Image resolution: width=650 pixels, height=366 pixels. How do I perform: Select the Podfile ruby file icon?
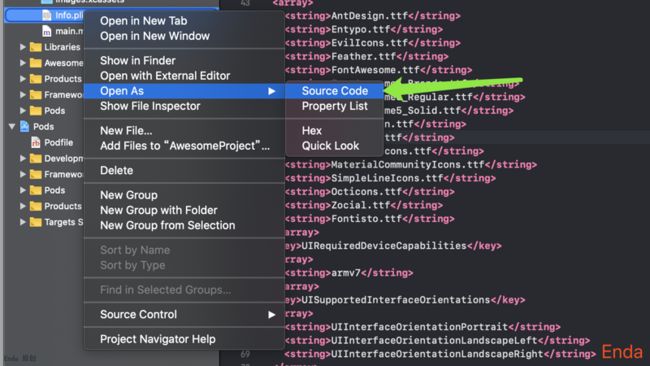click(36, 143)
